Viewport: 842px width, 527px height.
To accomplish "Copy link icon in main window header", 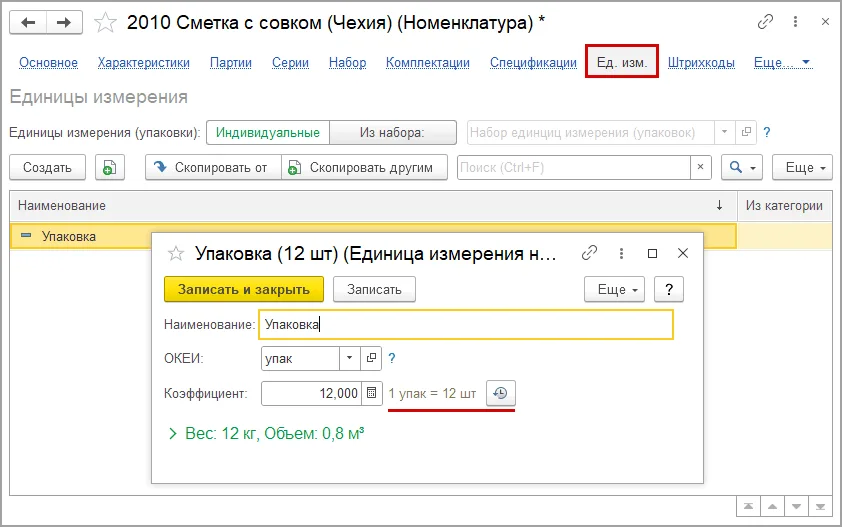I will coord(765,22).
